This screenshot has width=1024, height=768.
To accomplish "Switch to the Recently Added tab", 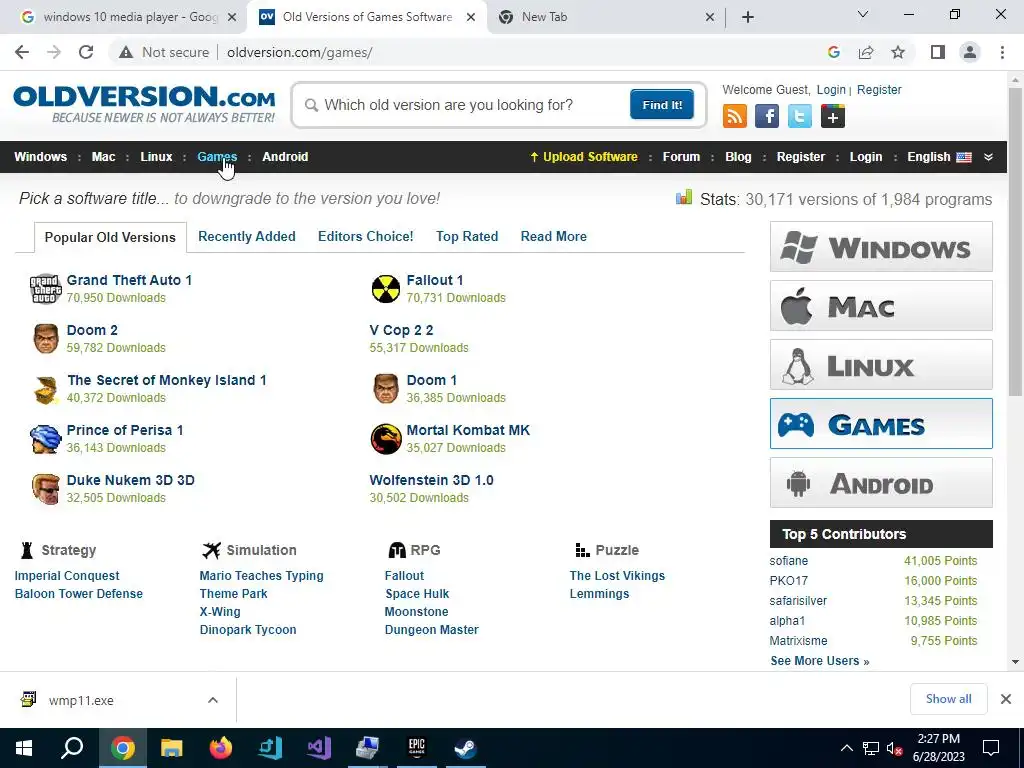I will click(247, 236).
